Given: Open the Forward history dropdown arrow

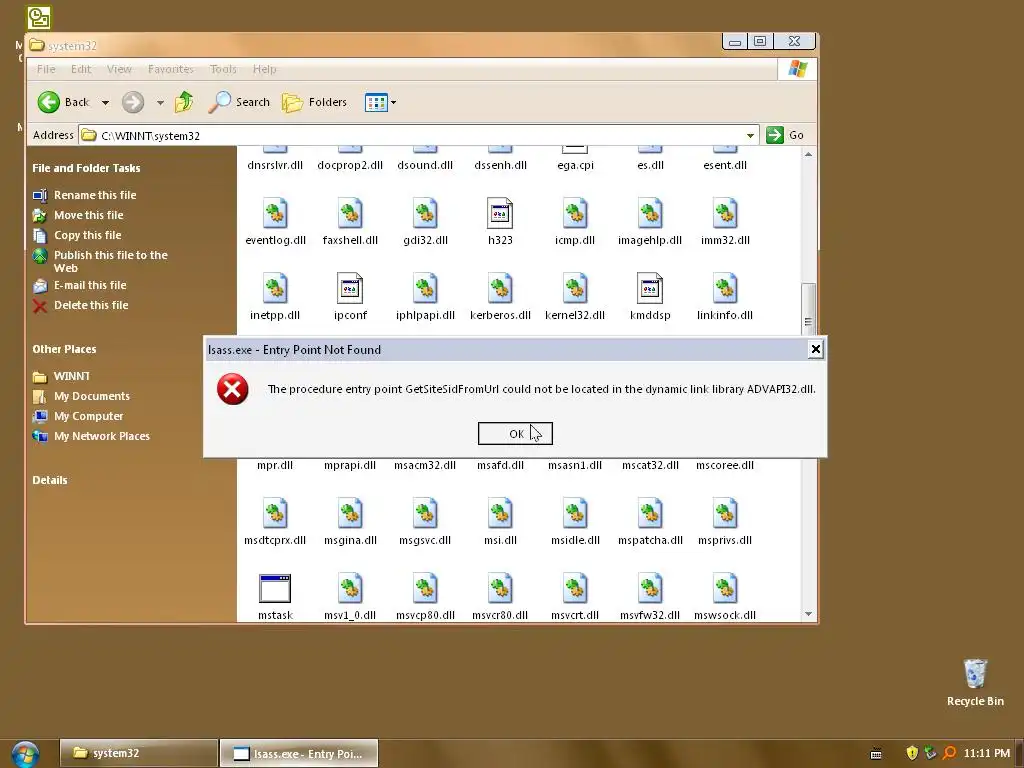Looking at the screenshot, I should [160, 103].
